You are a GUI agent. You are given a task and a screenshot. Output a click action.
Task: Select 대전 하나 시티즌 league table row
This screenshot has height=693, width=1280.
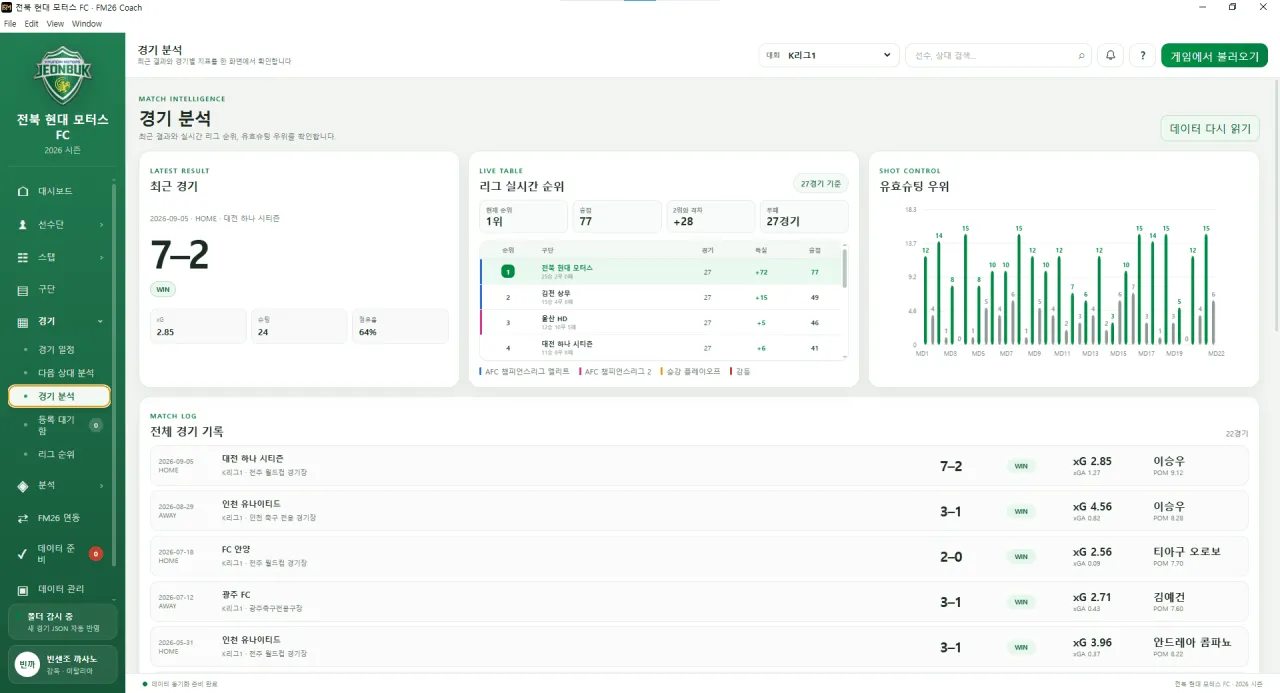(x=660, y=347)
